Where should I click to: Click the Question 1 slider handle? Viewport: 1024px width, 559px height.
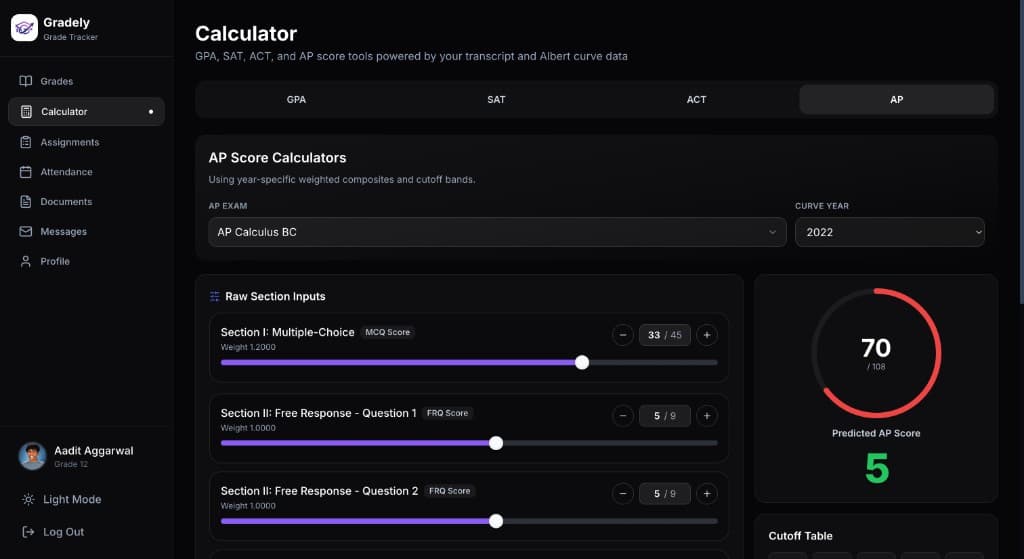click(496, 443)
